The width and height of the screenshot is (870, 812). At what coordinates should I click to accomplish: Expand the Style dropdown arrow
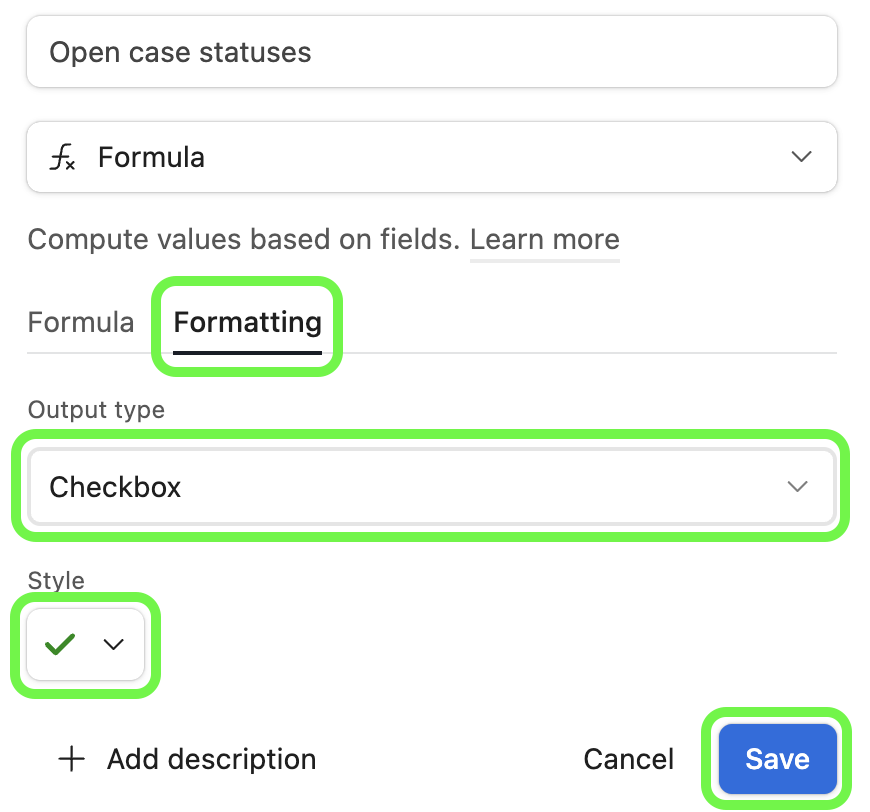(x=114, y=644)
